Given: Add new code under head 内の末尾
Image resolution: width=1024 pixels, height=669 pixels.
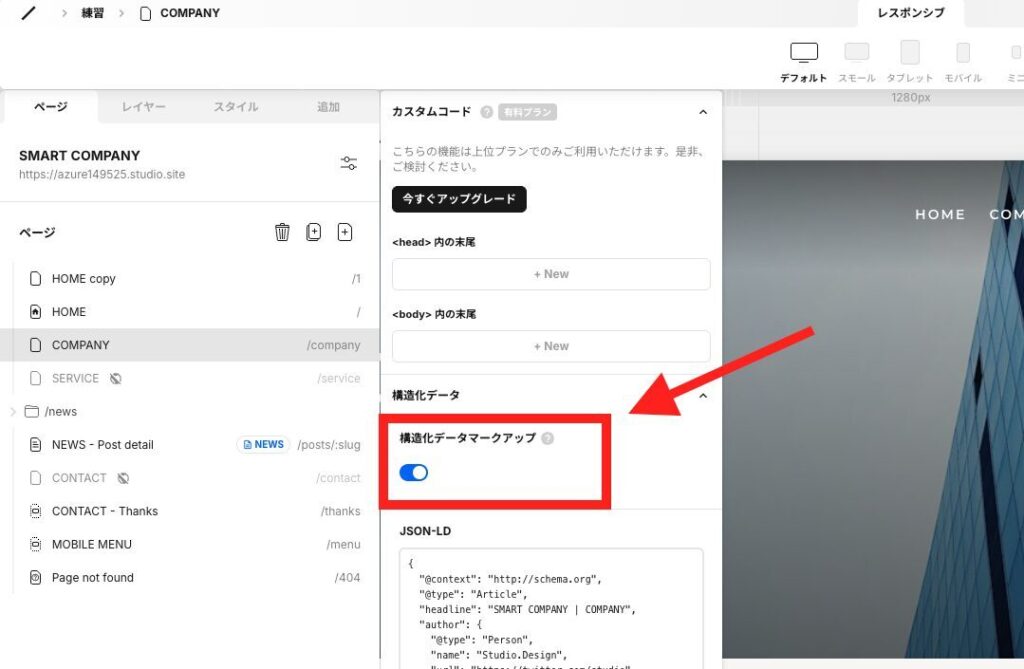Looking at the screenshot, I should click(x=551, y=274).
